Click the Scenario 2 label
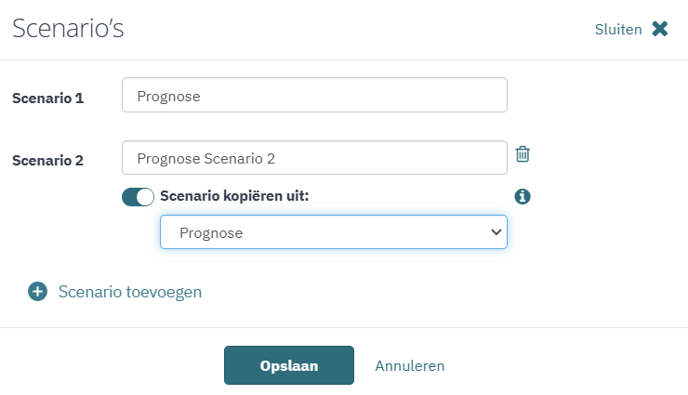 (x=48, y=160)
